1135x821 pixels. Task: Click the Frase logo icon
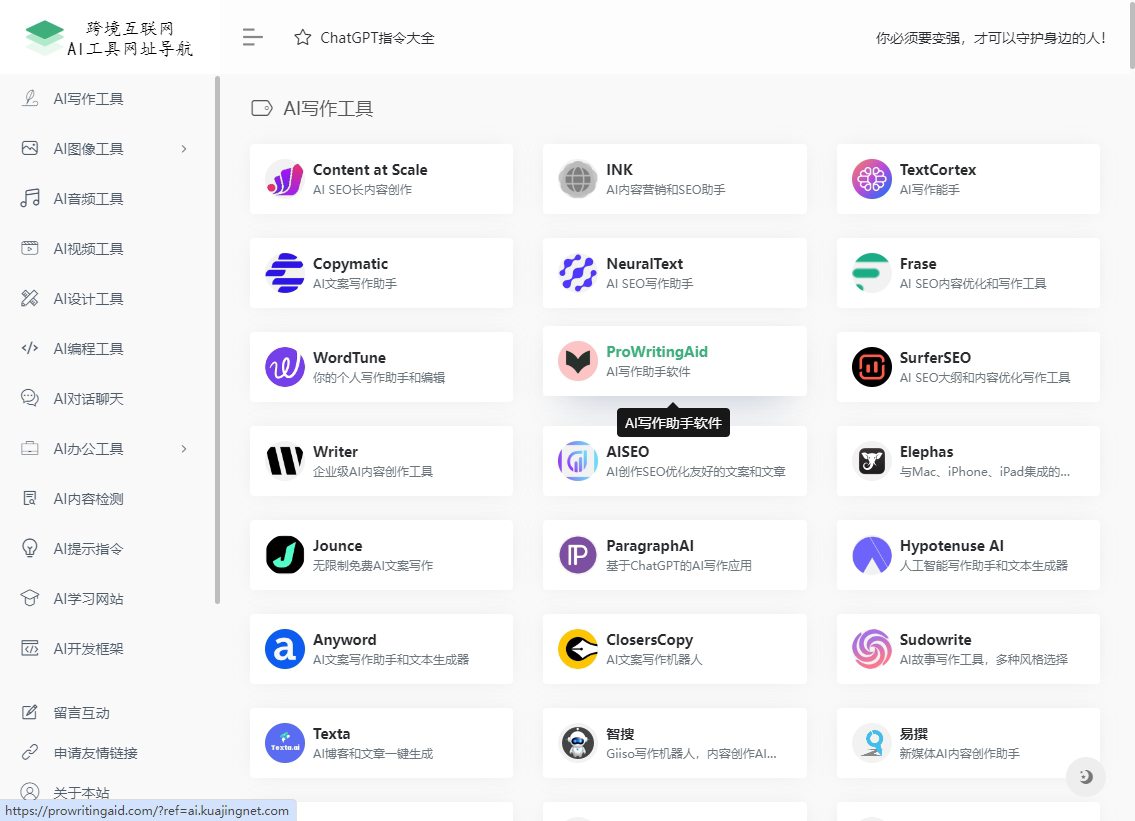tap(872, 273)
